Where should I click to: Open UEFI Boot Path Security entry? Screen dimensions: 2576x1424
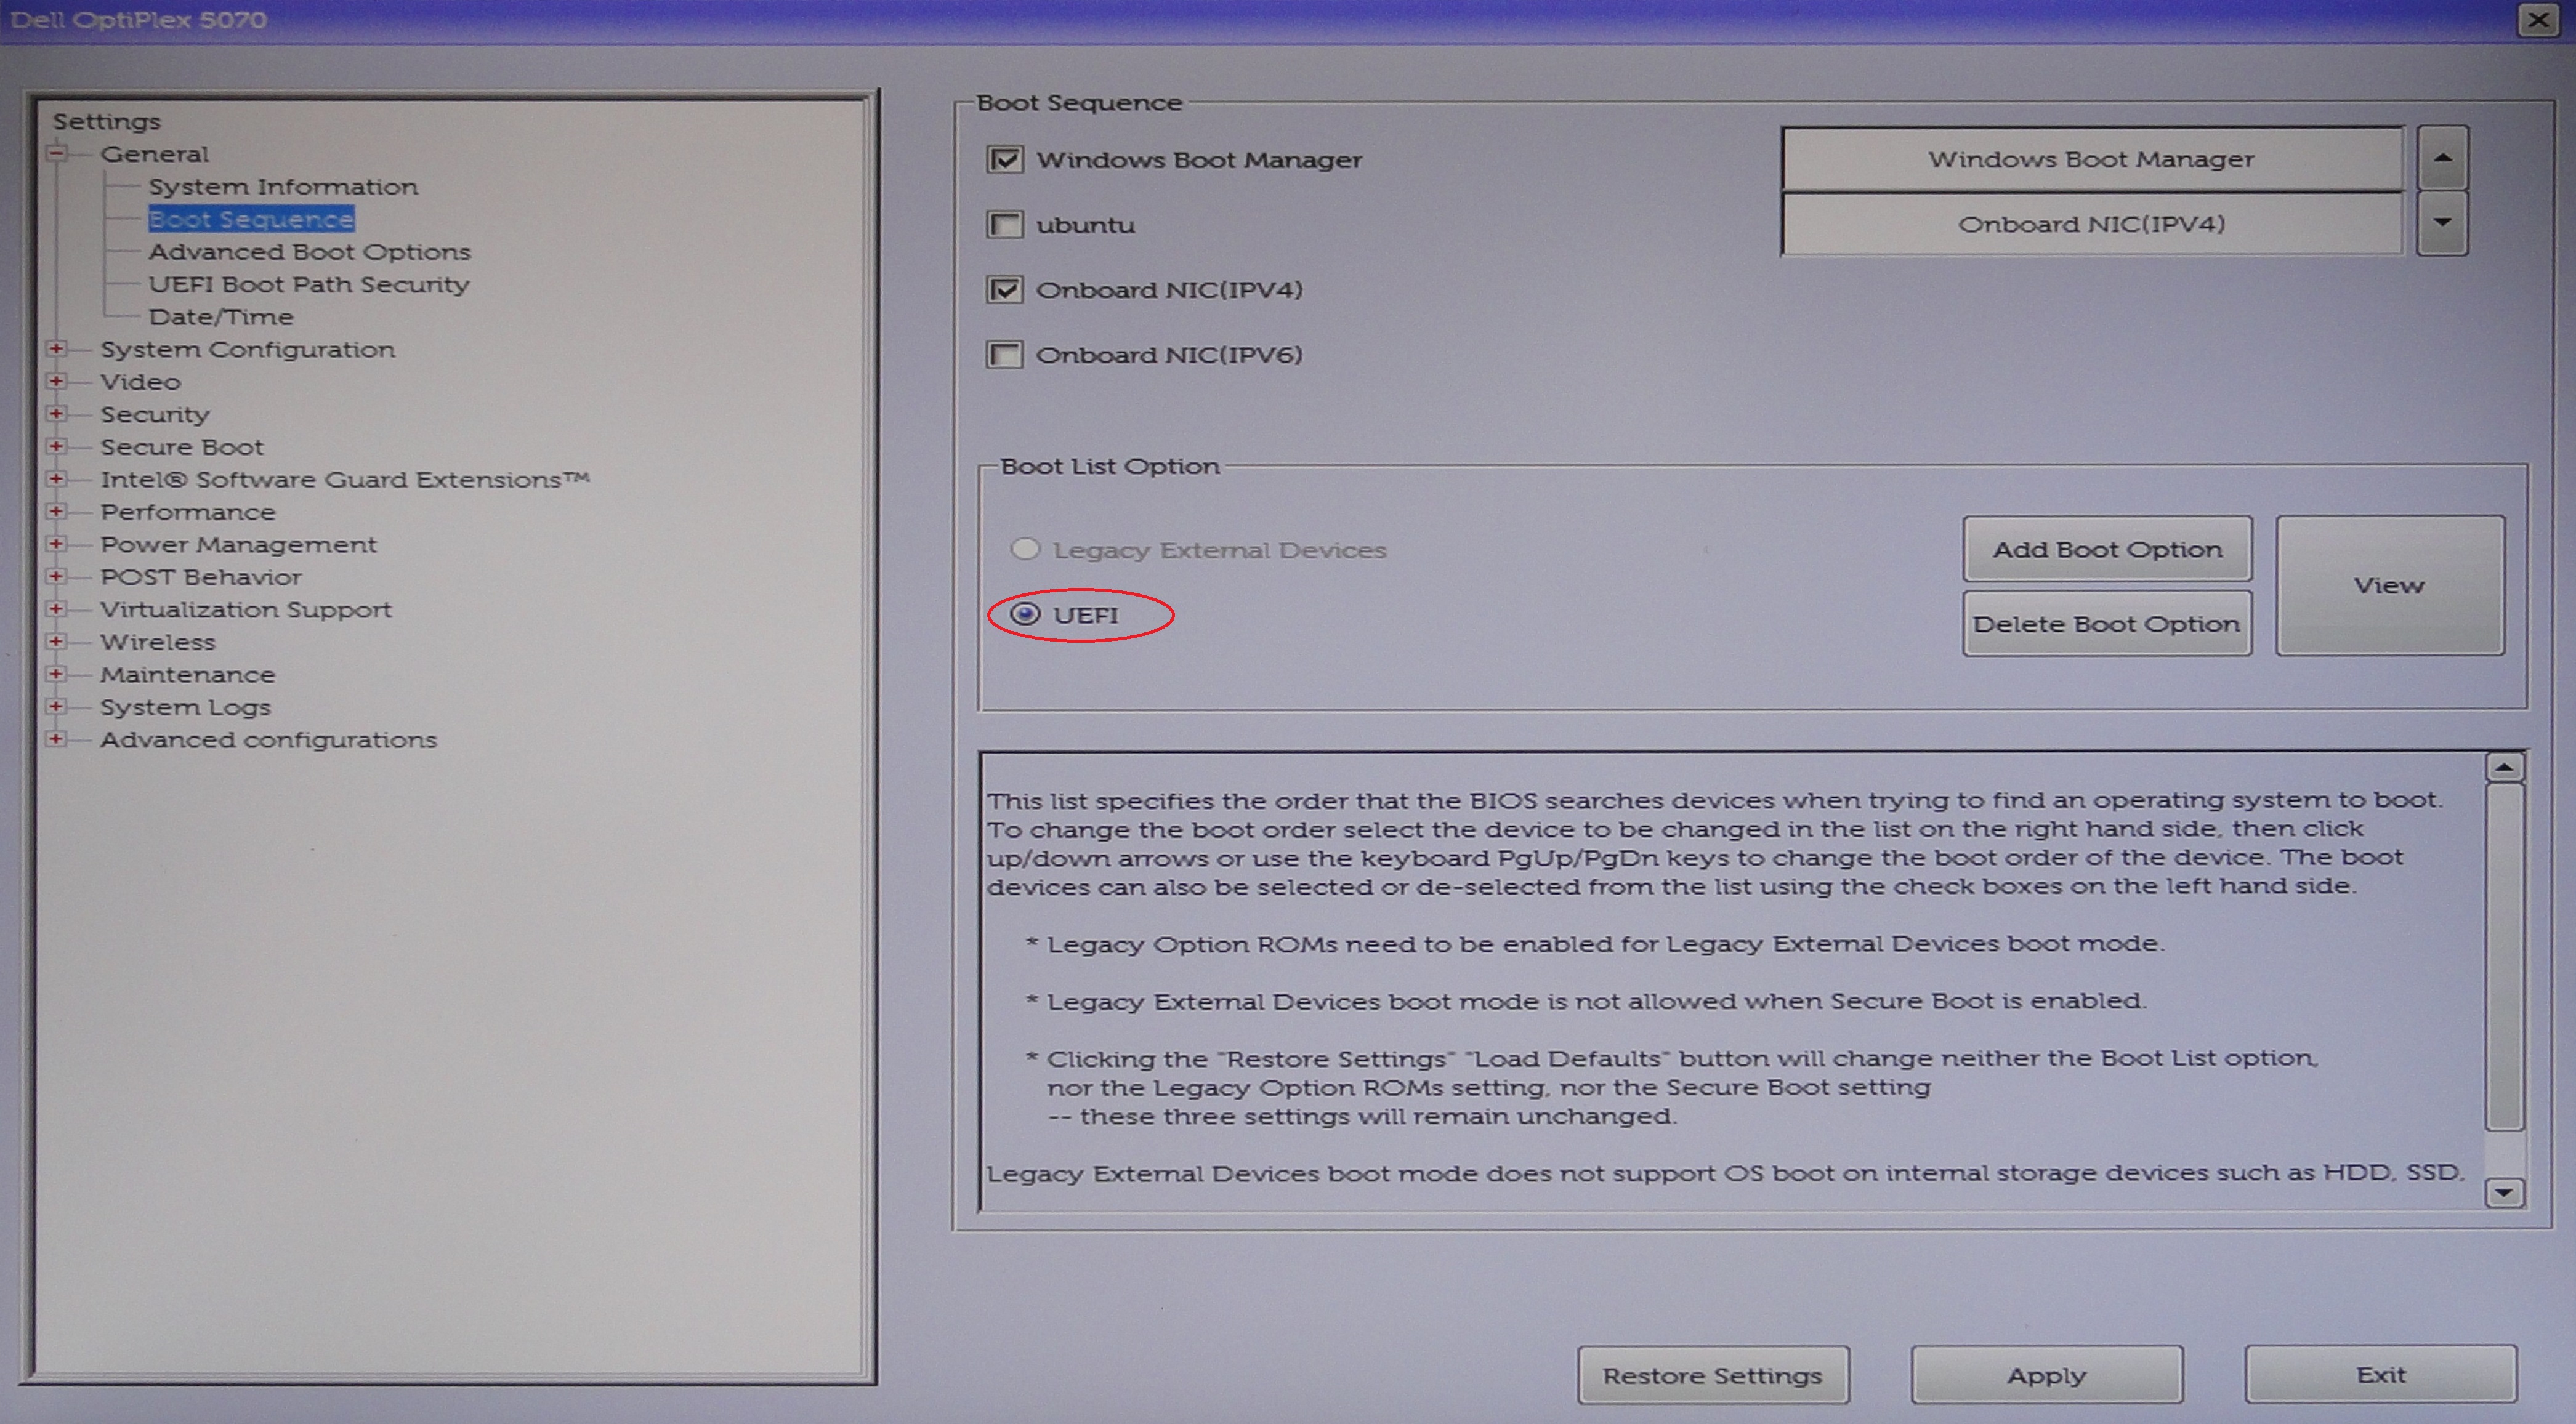point(308,284)
